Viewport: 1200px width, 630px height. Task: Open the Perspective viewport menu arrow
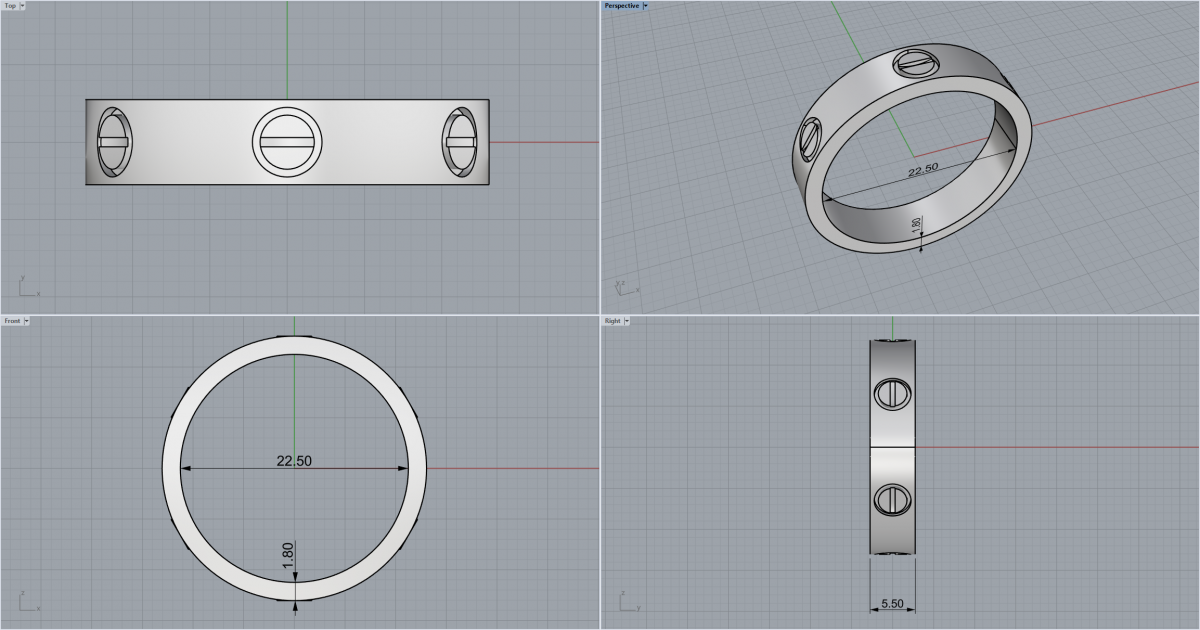pos(646,6)
